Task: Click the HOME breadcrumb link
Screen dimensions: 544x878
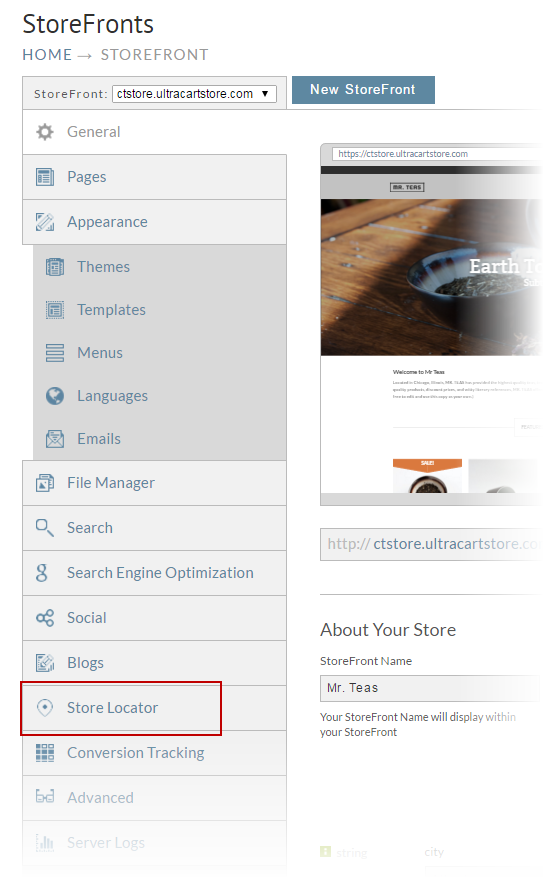Action: point(47,55)
